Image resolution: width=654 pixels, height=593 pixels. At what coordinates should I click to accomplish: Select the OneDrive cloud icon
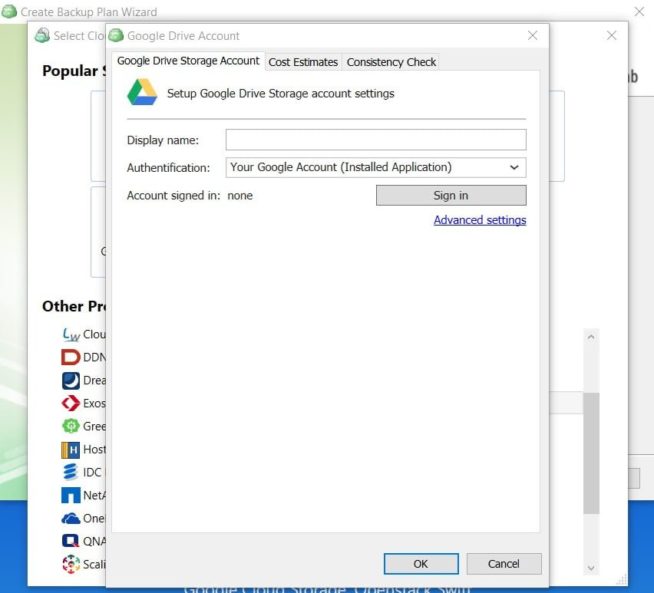coord(70,518)
